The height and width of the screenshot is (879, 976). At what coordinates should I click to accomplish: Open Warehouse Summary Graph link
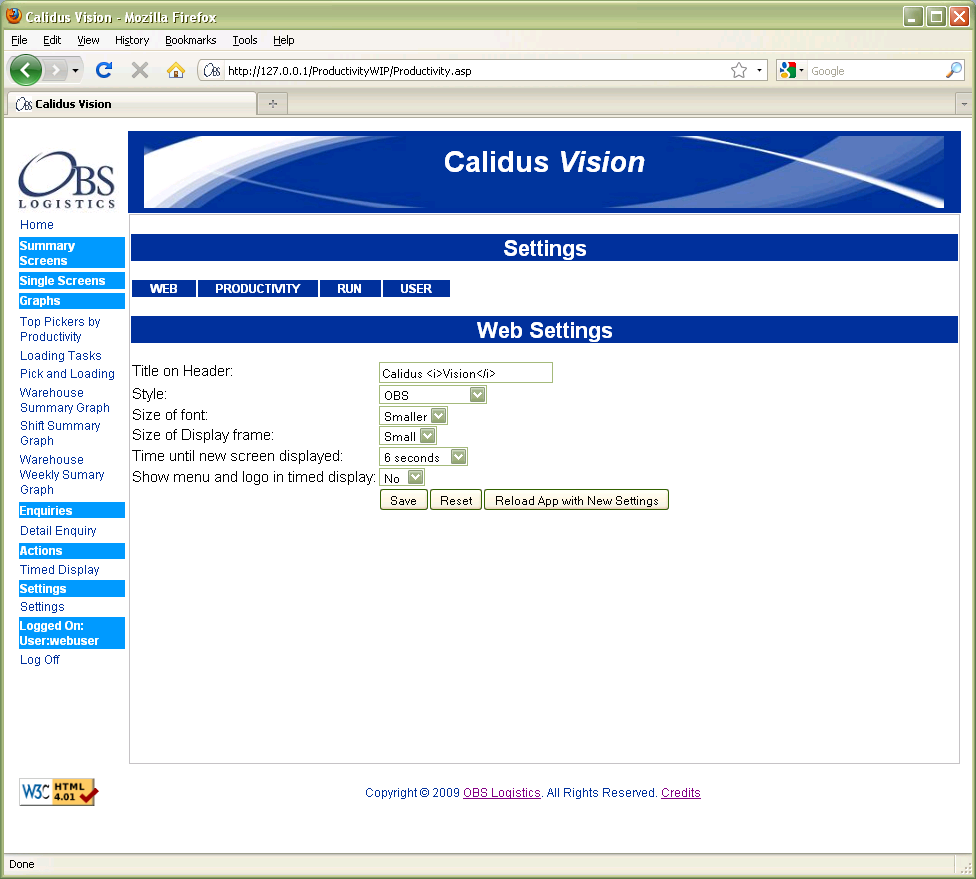(x=65, y=400)
